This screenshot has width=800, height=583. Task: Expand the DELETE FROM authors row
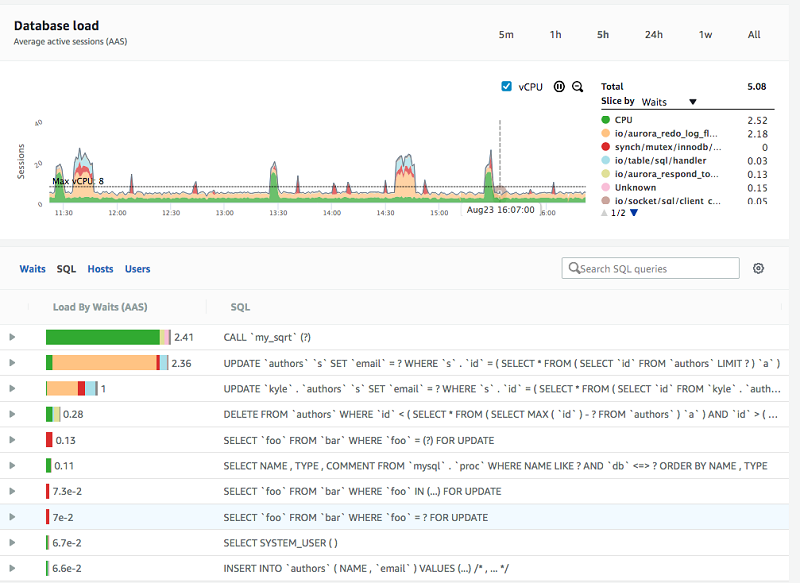[x=12, y=414]
